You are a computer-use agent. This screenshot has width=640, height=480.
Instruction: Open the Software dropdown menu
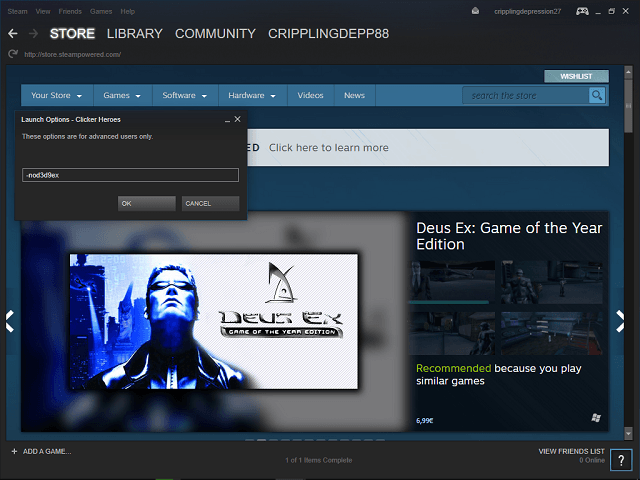[185, 96]
